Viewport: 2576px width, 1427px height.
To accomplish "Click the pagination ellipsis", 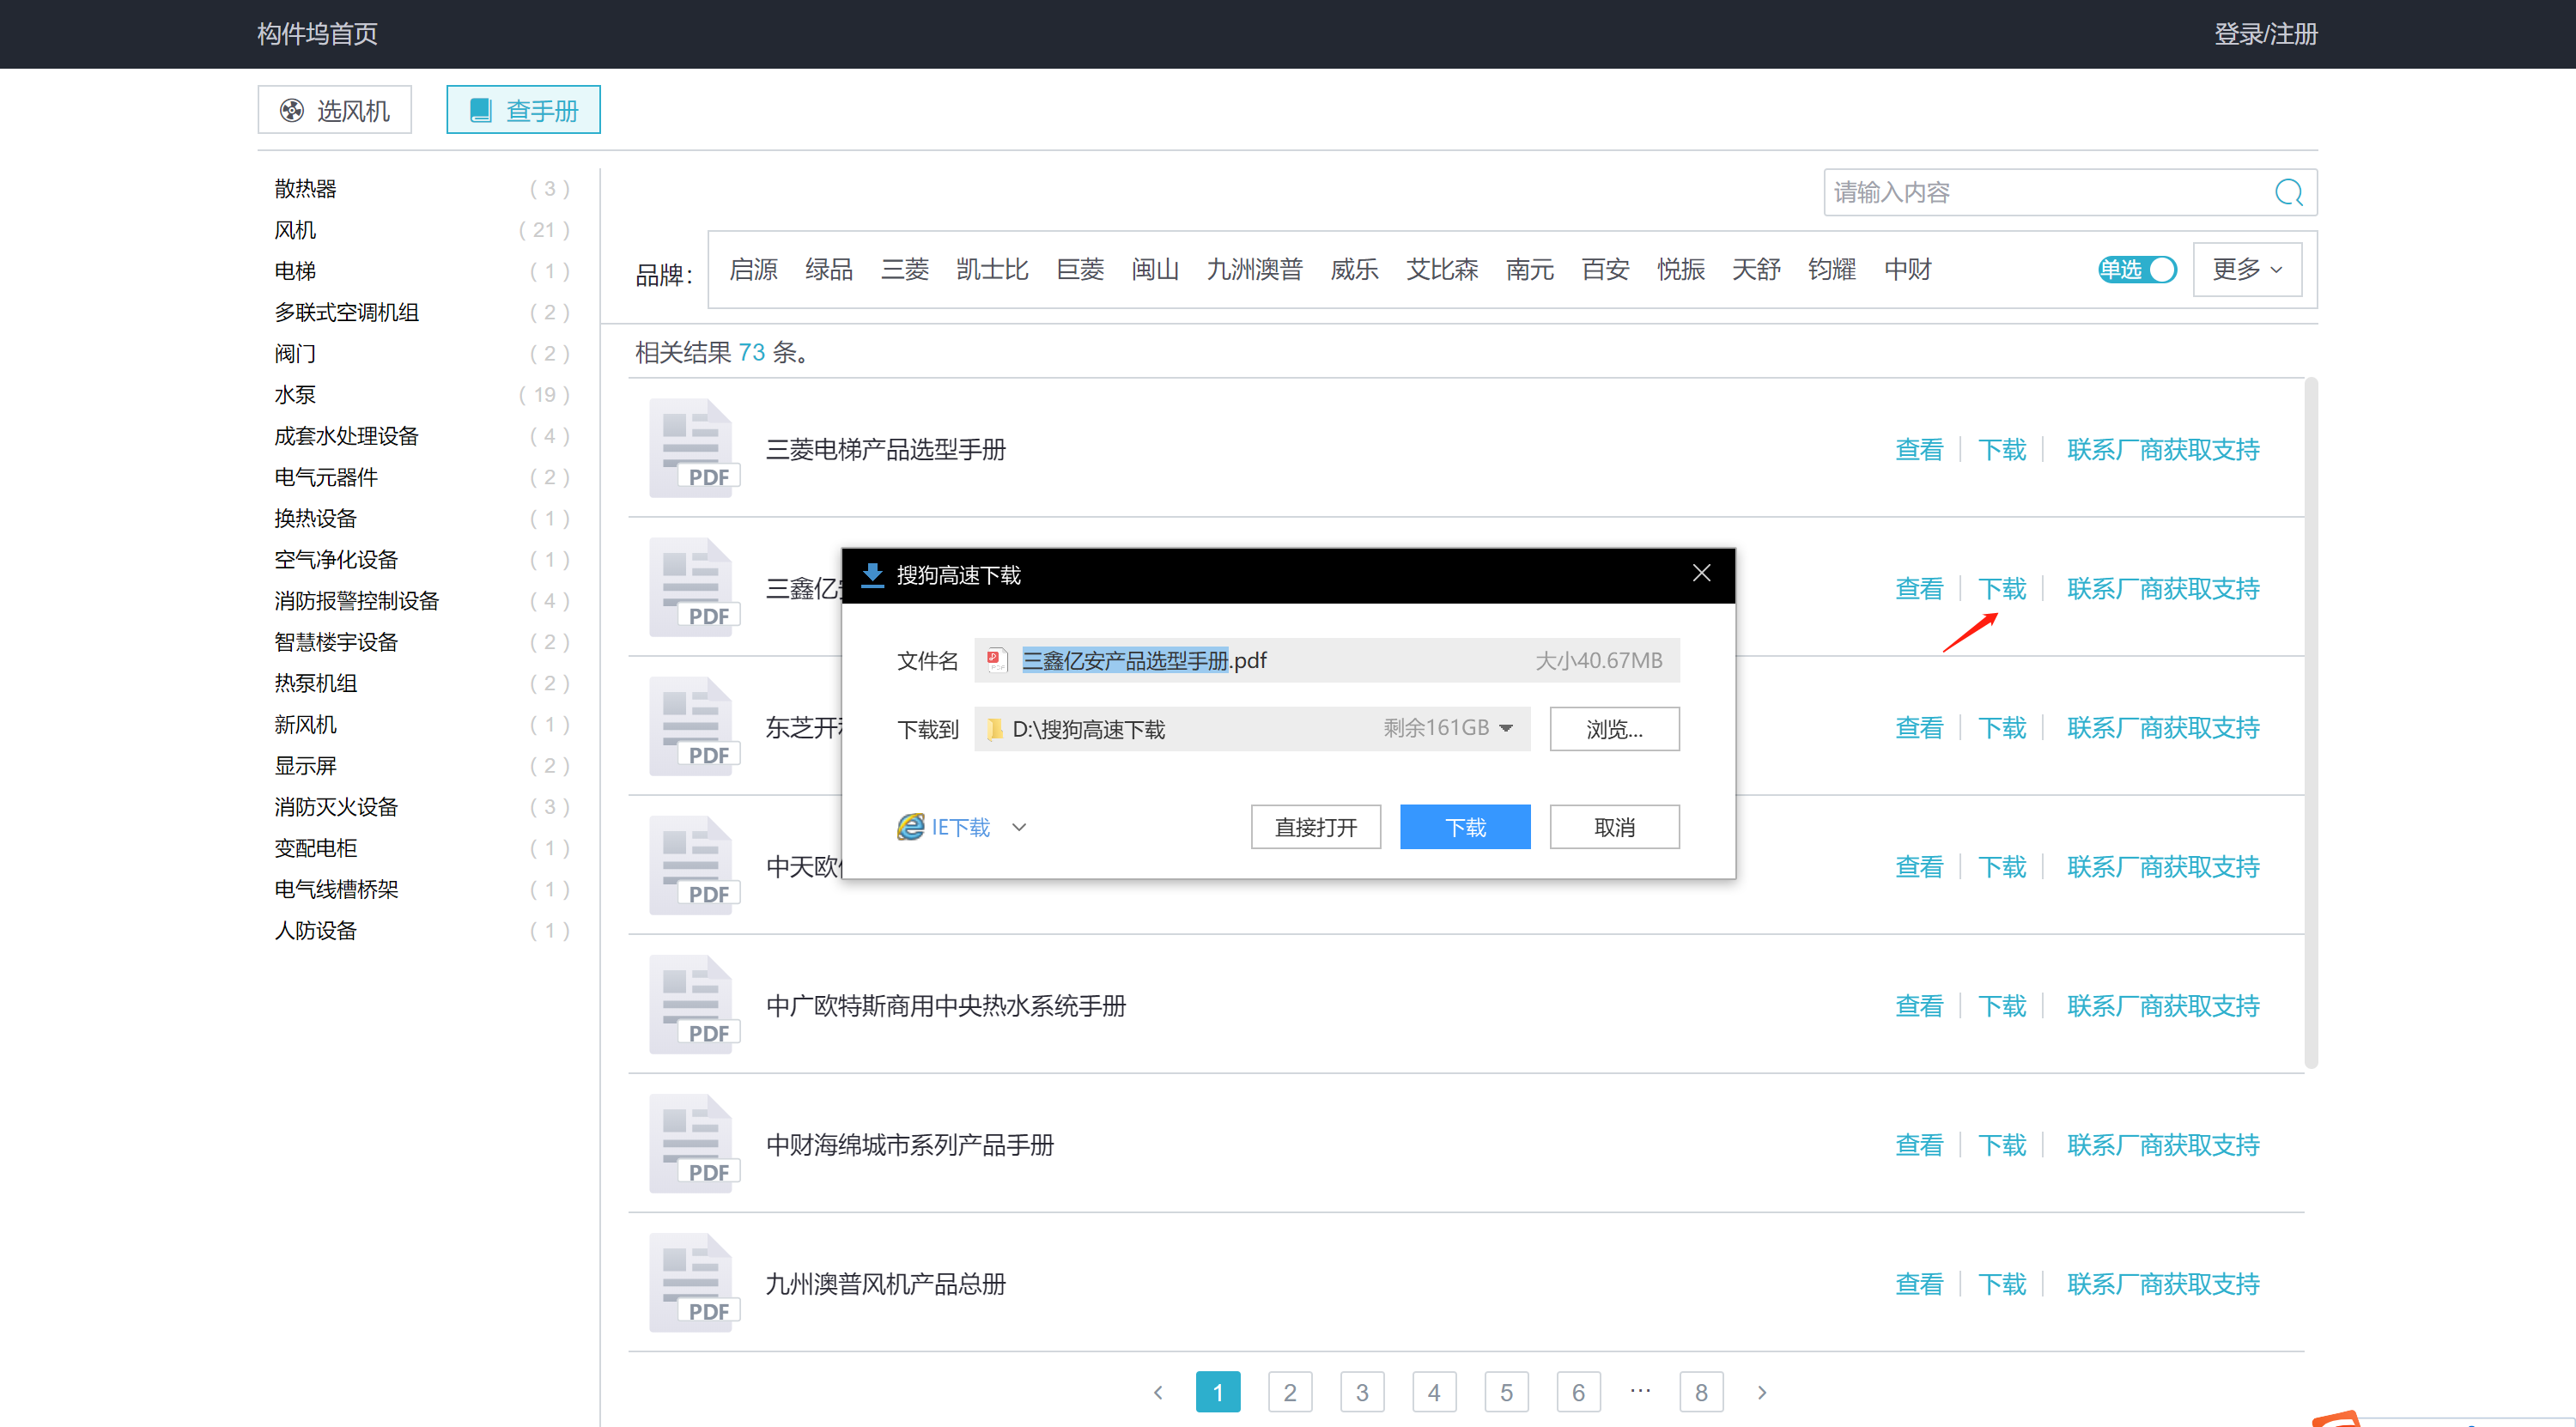I will click(1640, 1390).
